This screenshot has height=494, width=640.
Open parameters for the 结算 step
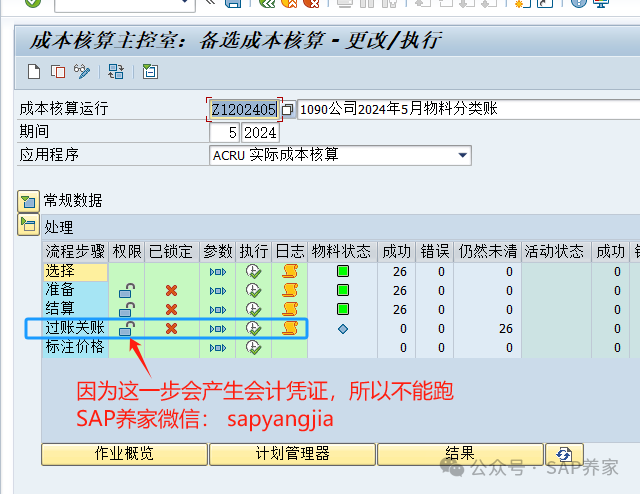pyautogui.click(x=218, y=310)
